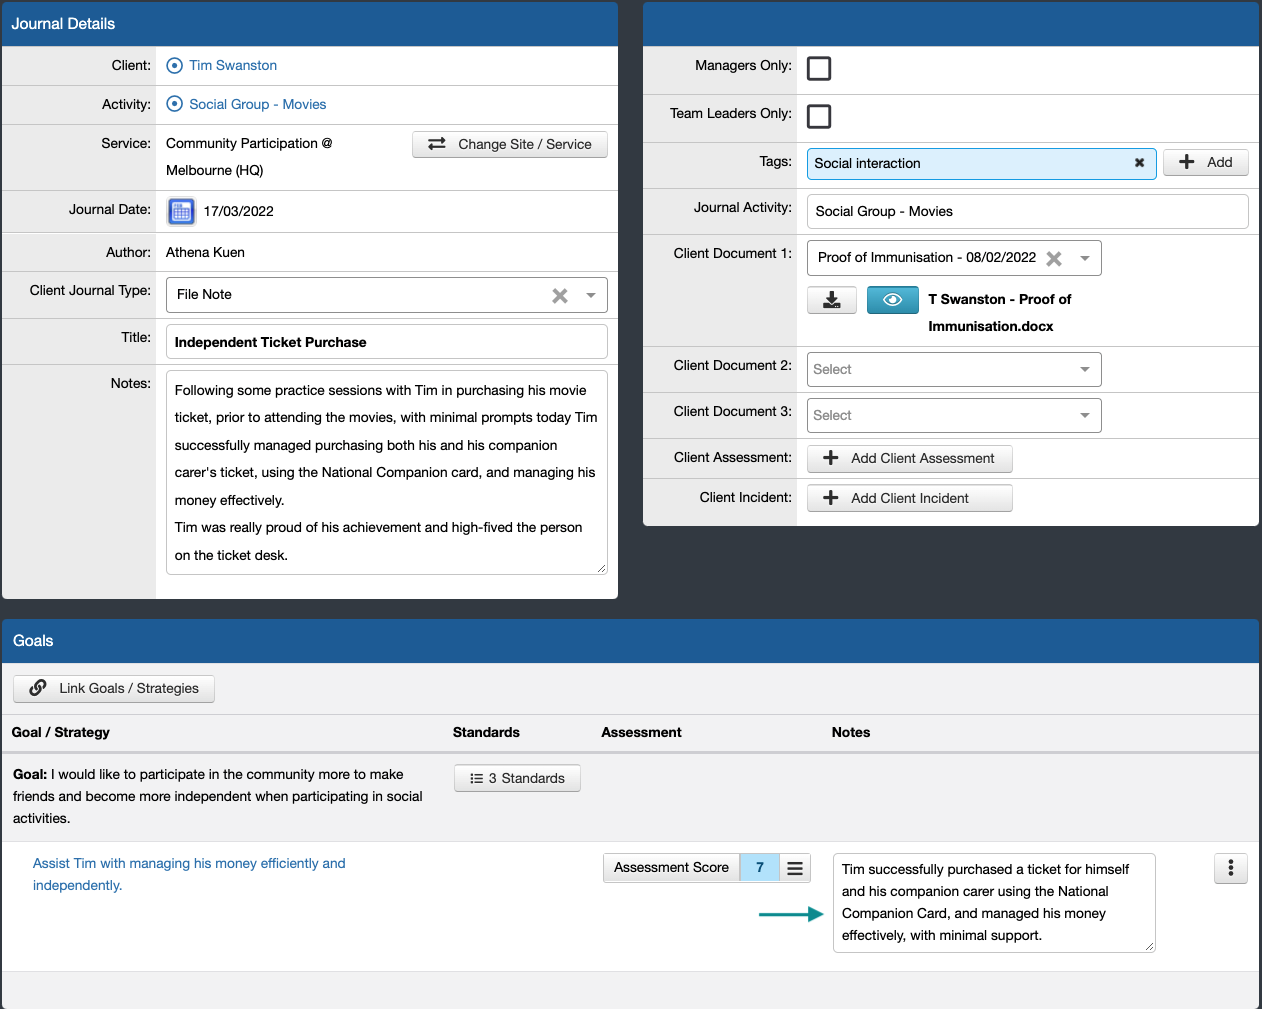This screenshot has width=1262, height=1009.
Task: Click the Tags input containing Social interaction
Action: [x=982, y=163]
